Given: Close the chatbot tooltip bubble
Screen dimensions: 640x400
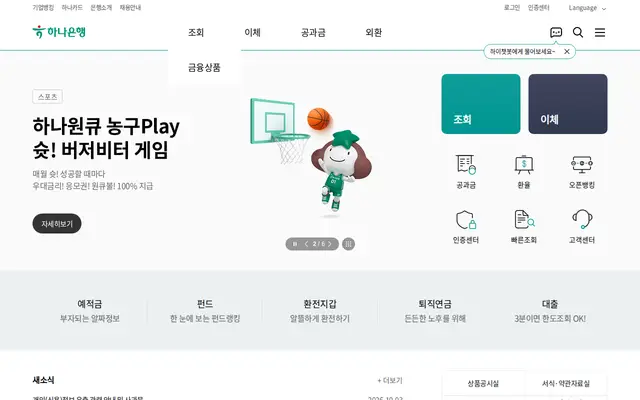Looking at the screenshot, I should 567,51.
